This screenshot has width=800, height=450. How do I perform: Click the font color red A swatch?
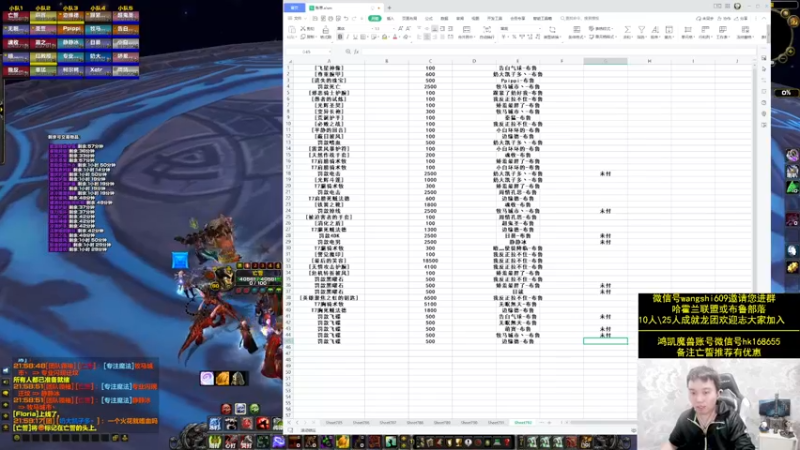(x=395, y=37)
